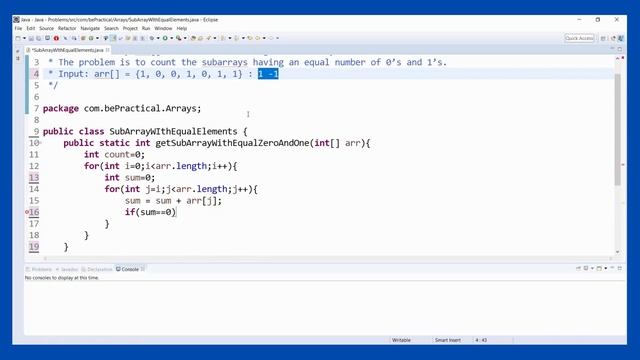Minimize the Console panel

tap(612, 268)
